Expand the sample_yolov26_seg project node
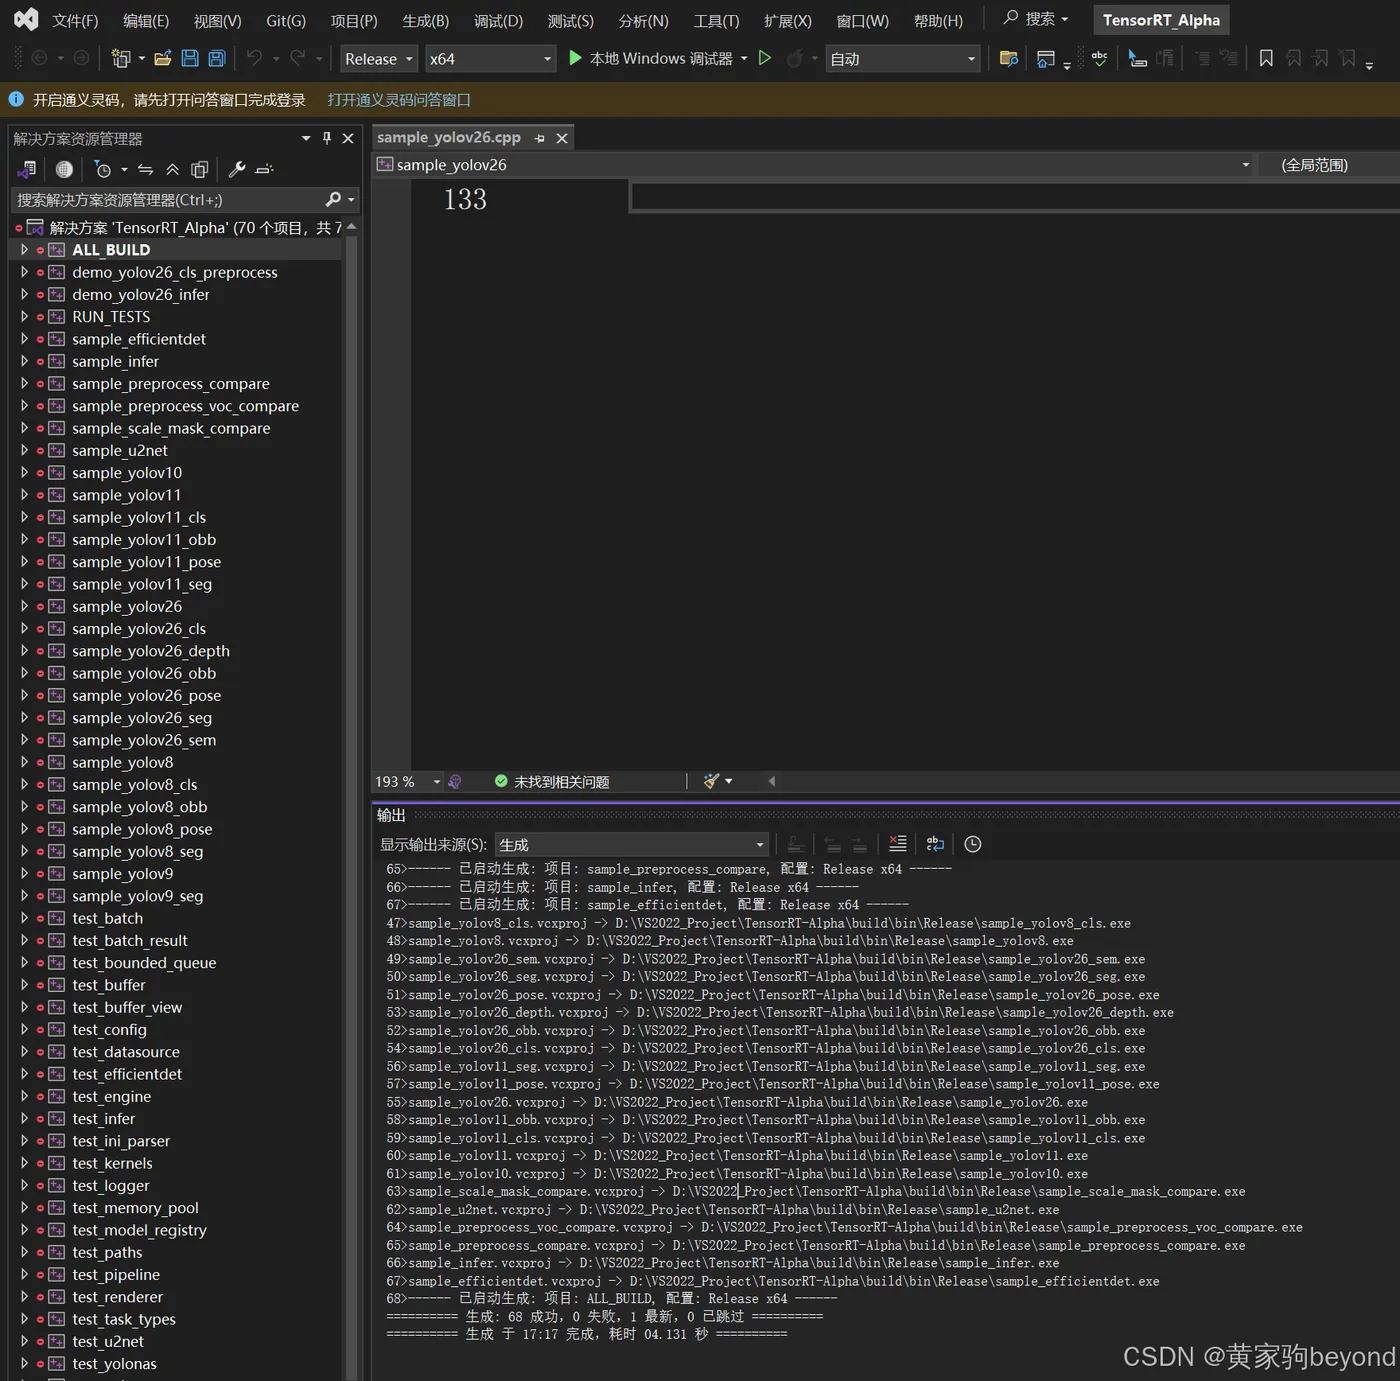Image resolution: width=1400 pixels, height=1381 pixels. 24,718
